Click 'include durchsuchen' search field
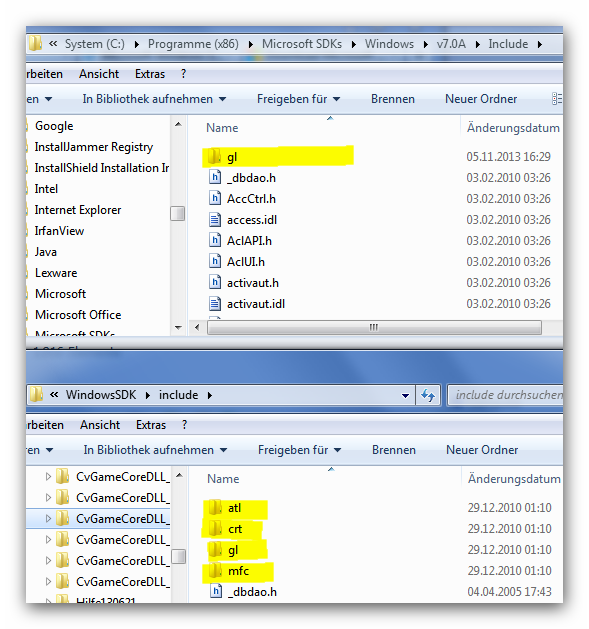Image resolution: width=589 pixels, height=629 pixels. click(506, 395)
